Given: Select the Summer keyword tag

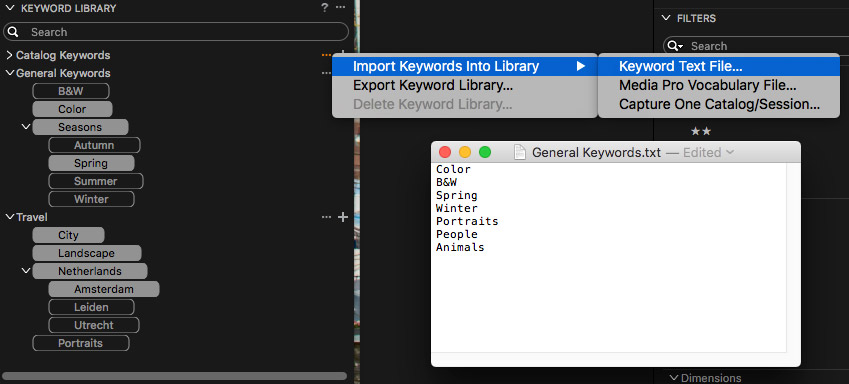Looking at the screenshot, I should click(x=96, y=181).
